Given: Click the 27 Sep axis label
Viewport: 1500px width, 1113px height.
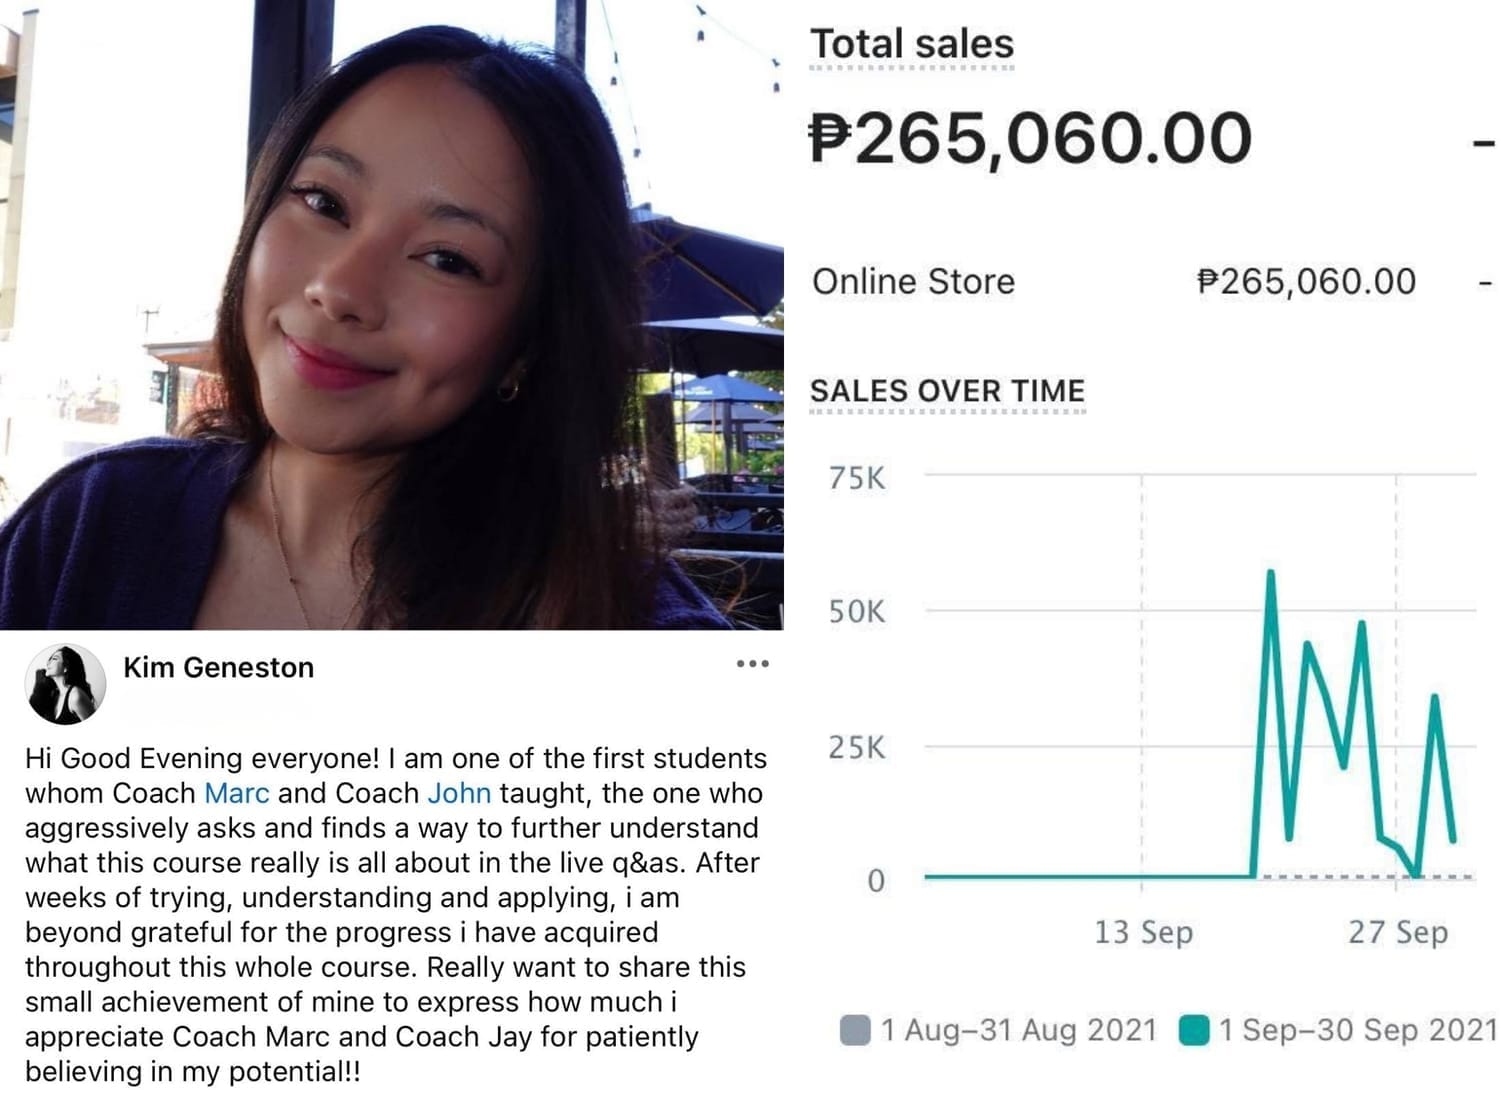Looking at the screenshot, I should point(1398,932).
